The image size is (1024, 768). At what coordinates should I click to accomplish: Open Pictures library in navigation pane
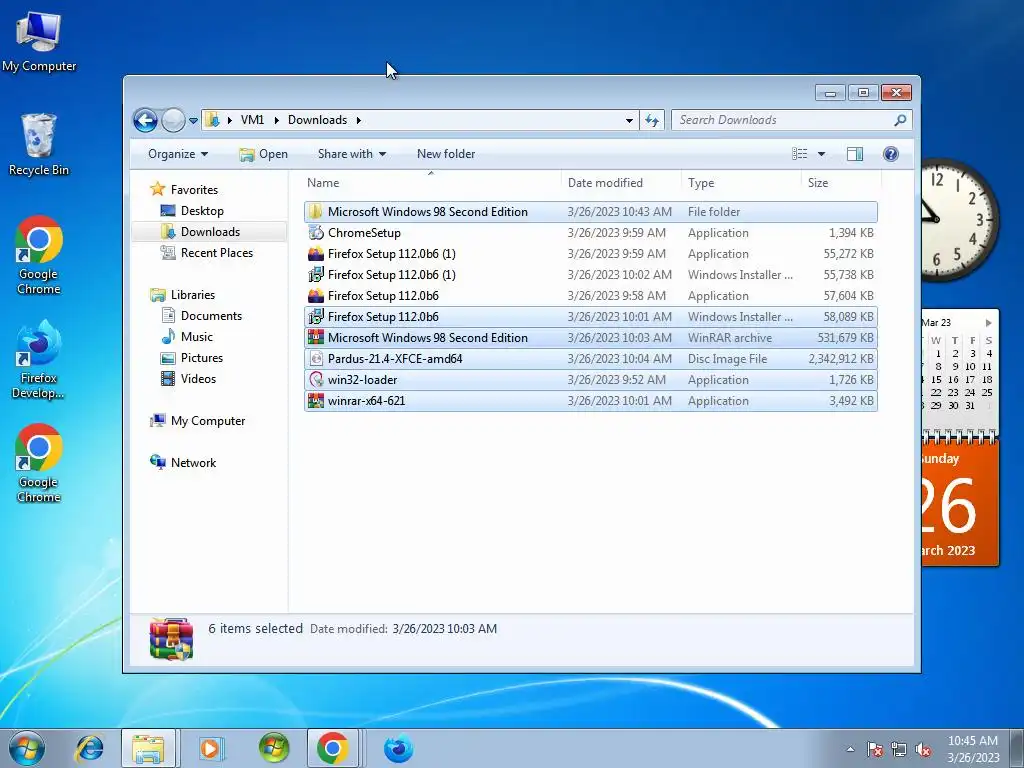pyautogui.click(x=201, y=358)
